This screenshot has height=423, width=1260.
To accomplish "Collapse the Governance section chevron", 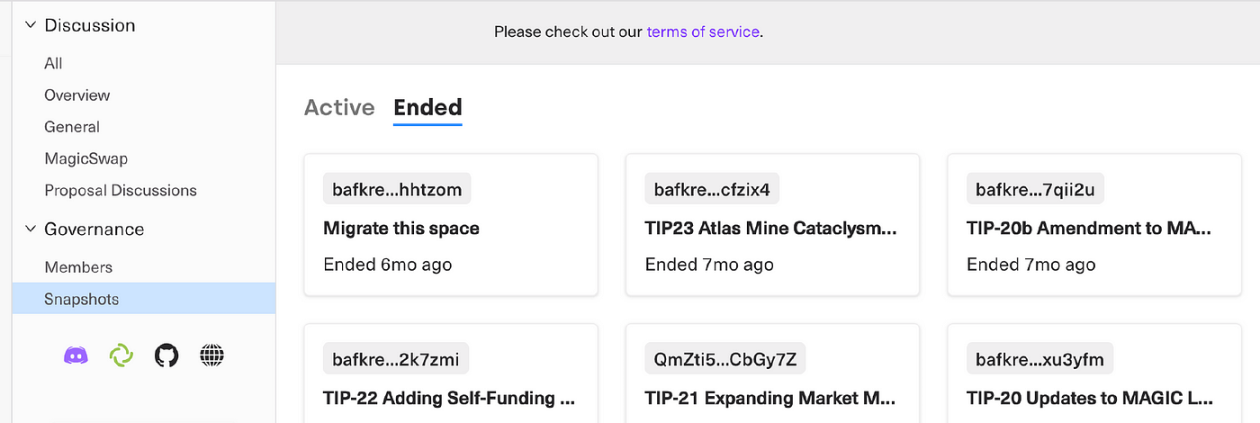I will coord(30,229).
